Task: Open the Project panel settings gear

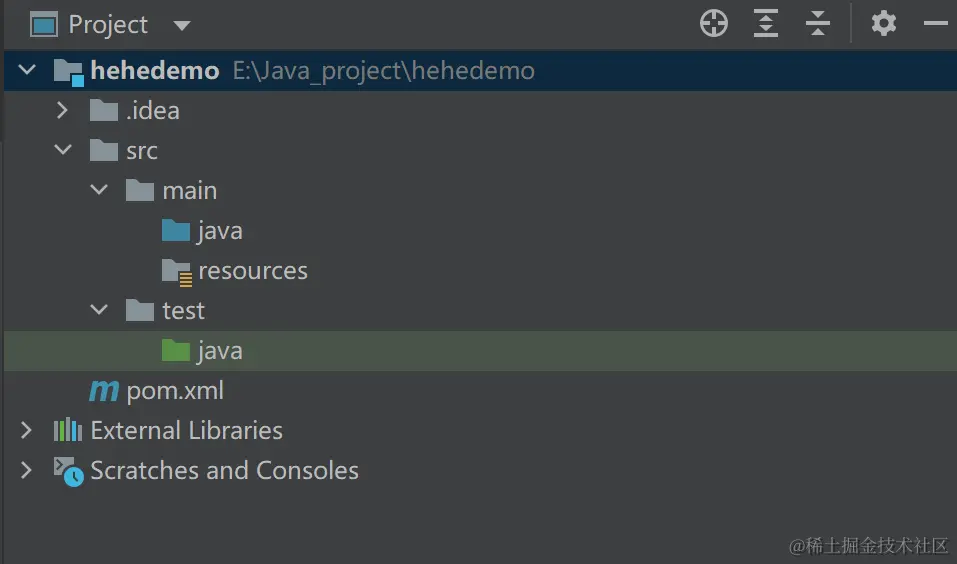Action: tap(884, 24)
